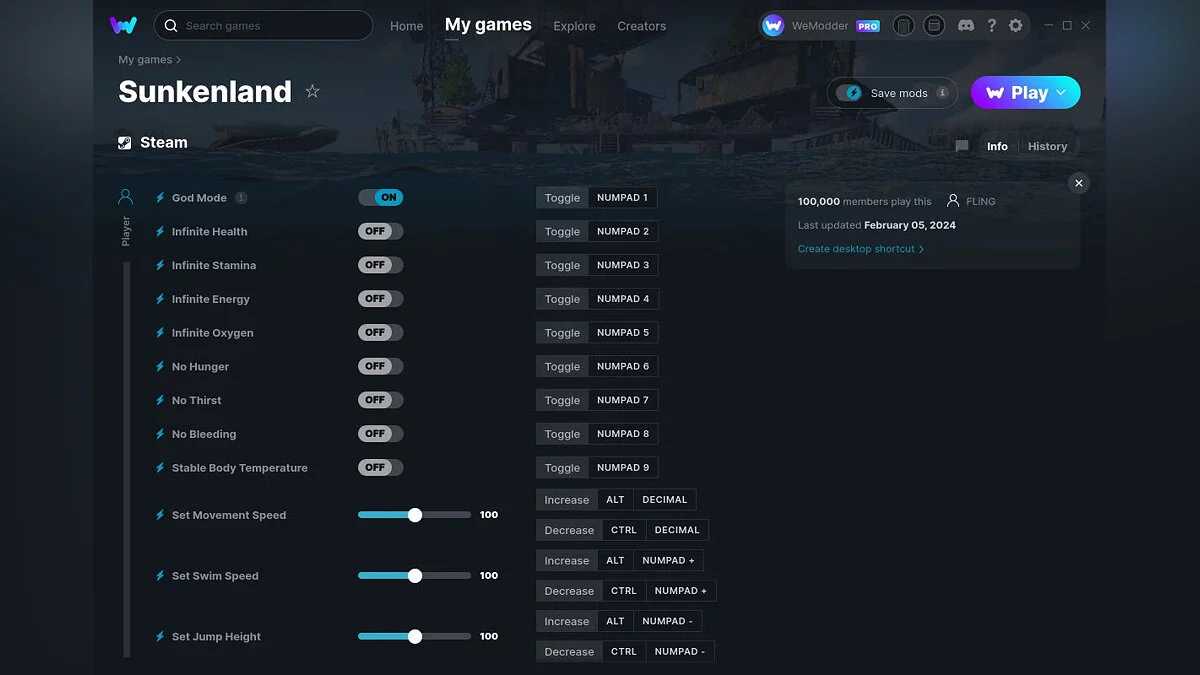Viewport: 1200px width, 675px height.
Task: Click lightning icon next to Set Jump Height
Action: tap(160, 637)
